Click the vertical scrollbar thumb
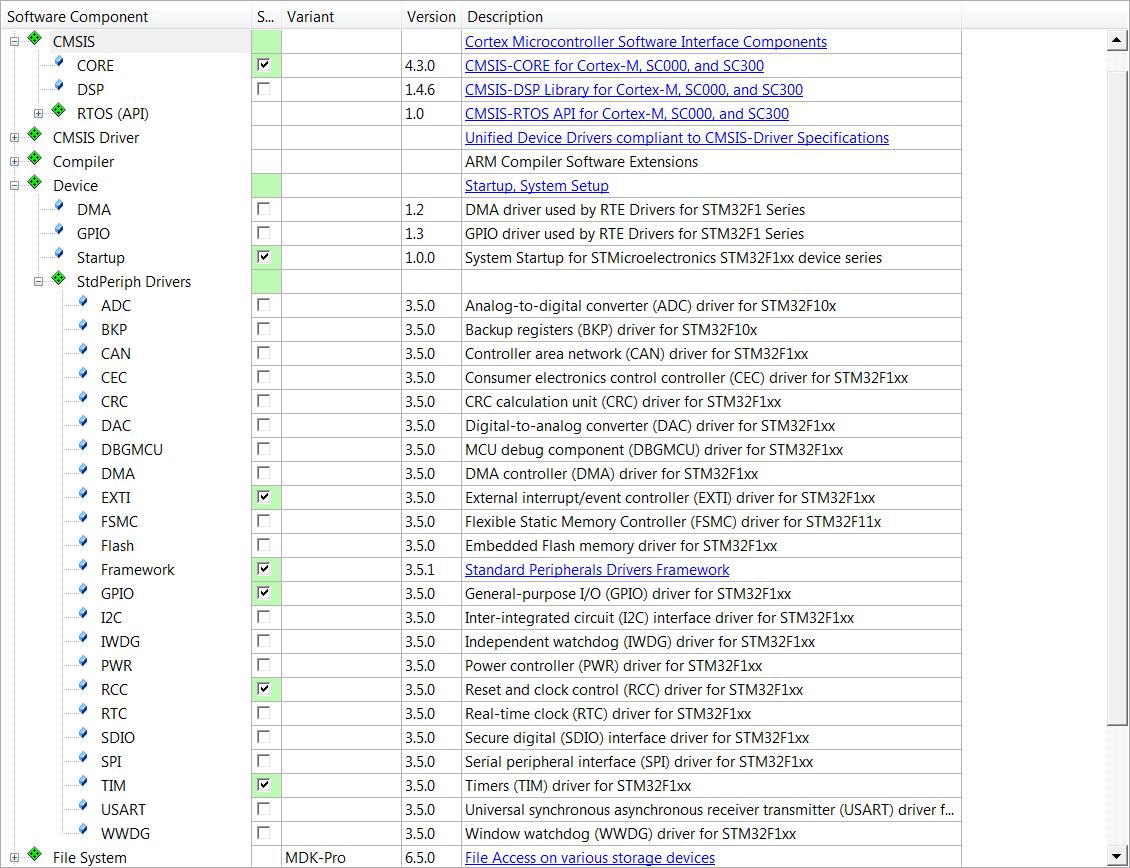This screenshot has width=1130, height=868. coord(1117,399)
